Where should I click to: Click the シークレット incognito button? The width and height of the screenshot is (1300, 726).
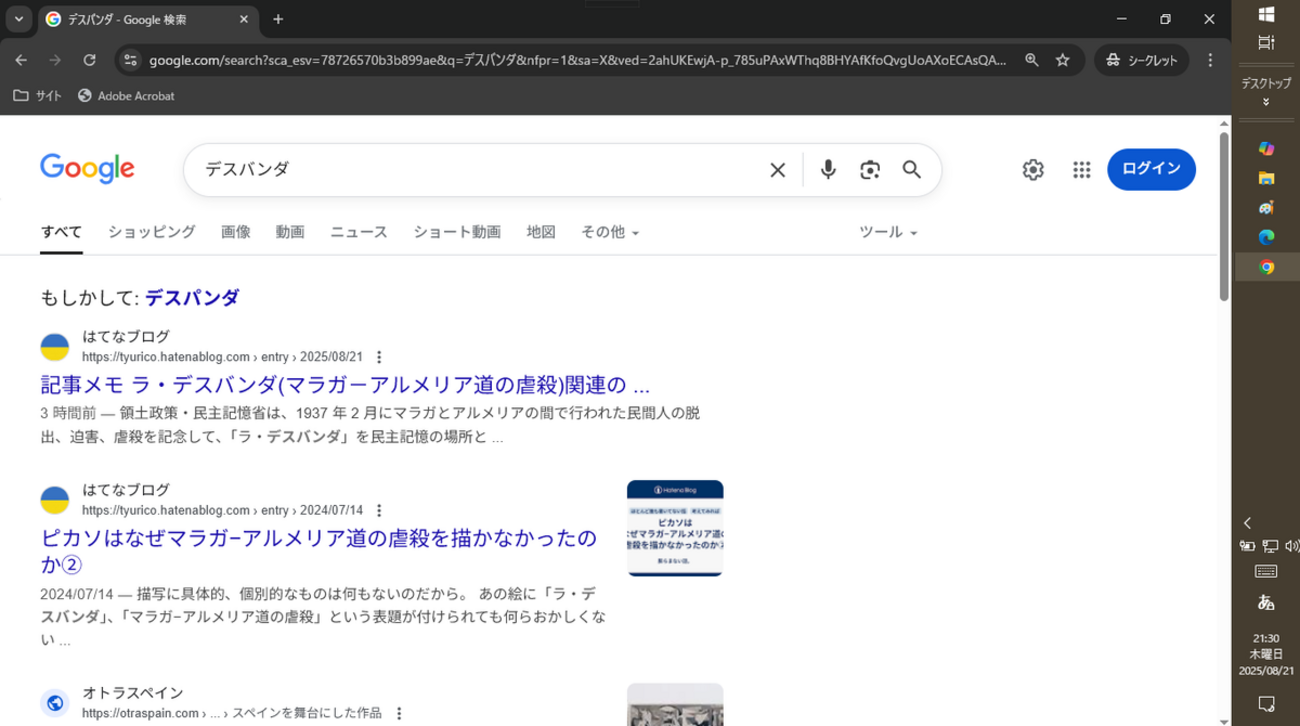coord(1142,60)
